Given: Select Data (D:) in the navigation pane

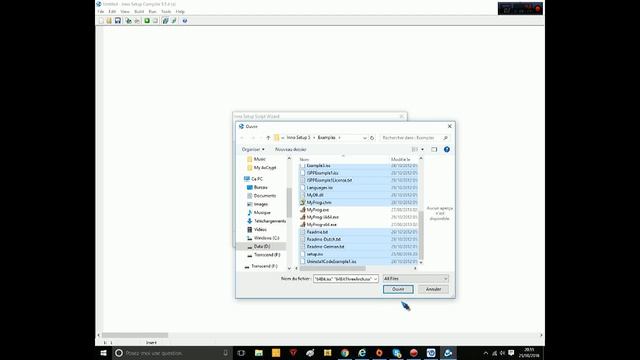Looking at the screenshot, I should point(262,247).
